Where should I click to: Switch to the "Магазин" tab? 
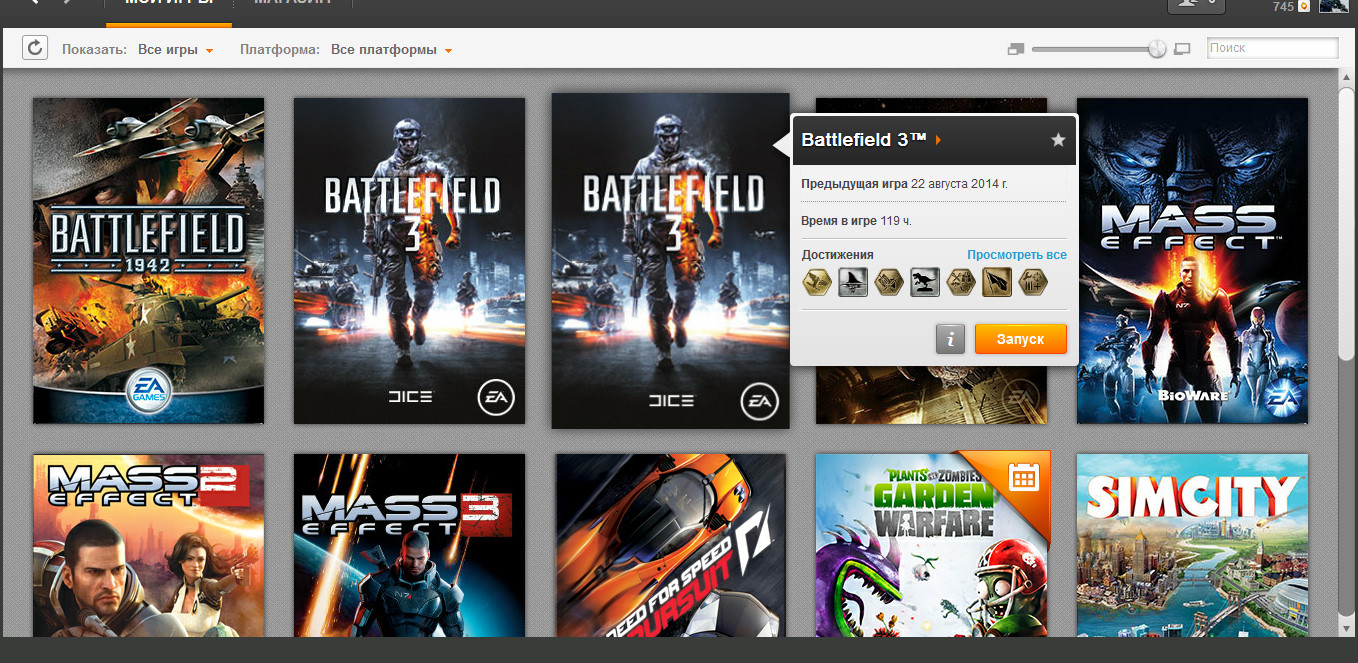(x=291, y=5)
